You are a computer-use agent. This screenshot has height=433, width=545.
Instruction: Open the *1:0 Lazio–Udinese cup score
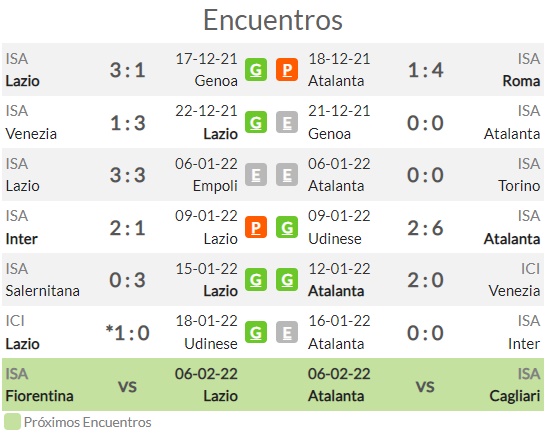[x=128, y=333]
